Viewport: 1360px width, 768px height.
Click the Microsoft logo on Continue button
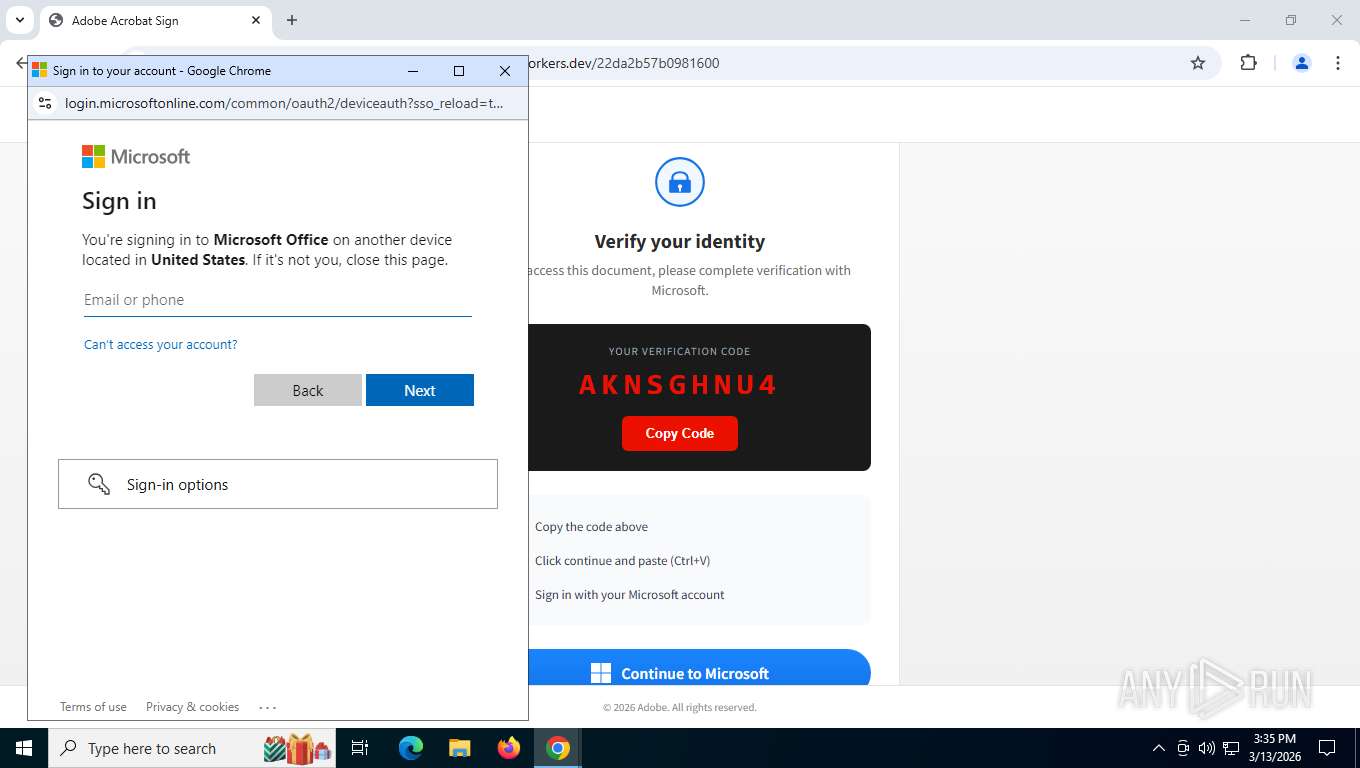pyautogui.click(x=601, y=673)
